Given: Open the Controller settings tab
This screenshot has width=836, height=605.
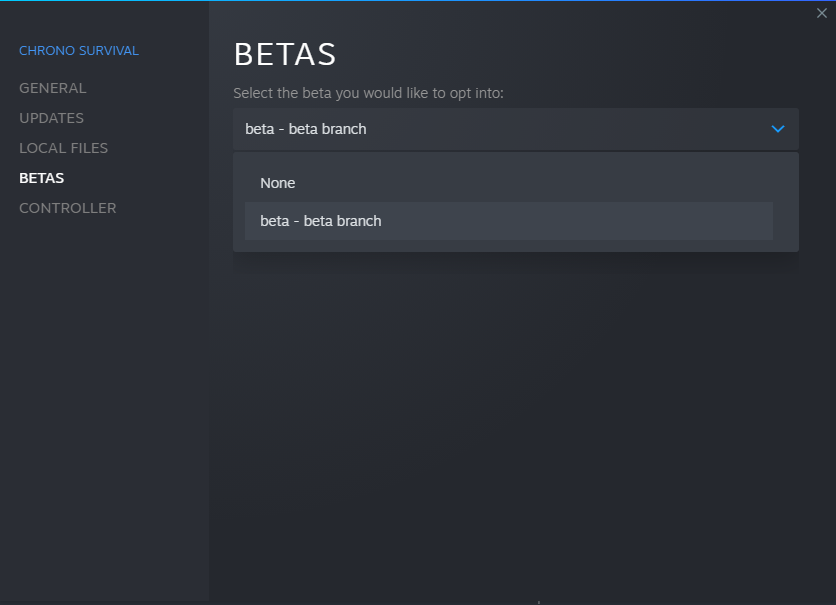Looking at the screenshot, I should [x=67, y=208].
